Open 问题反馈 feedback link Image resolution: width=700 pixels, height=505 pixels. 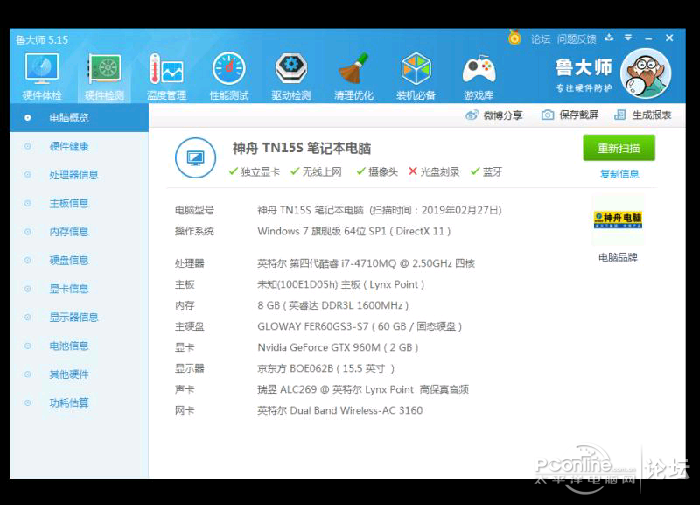coord(576,39)
